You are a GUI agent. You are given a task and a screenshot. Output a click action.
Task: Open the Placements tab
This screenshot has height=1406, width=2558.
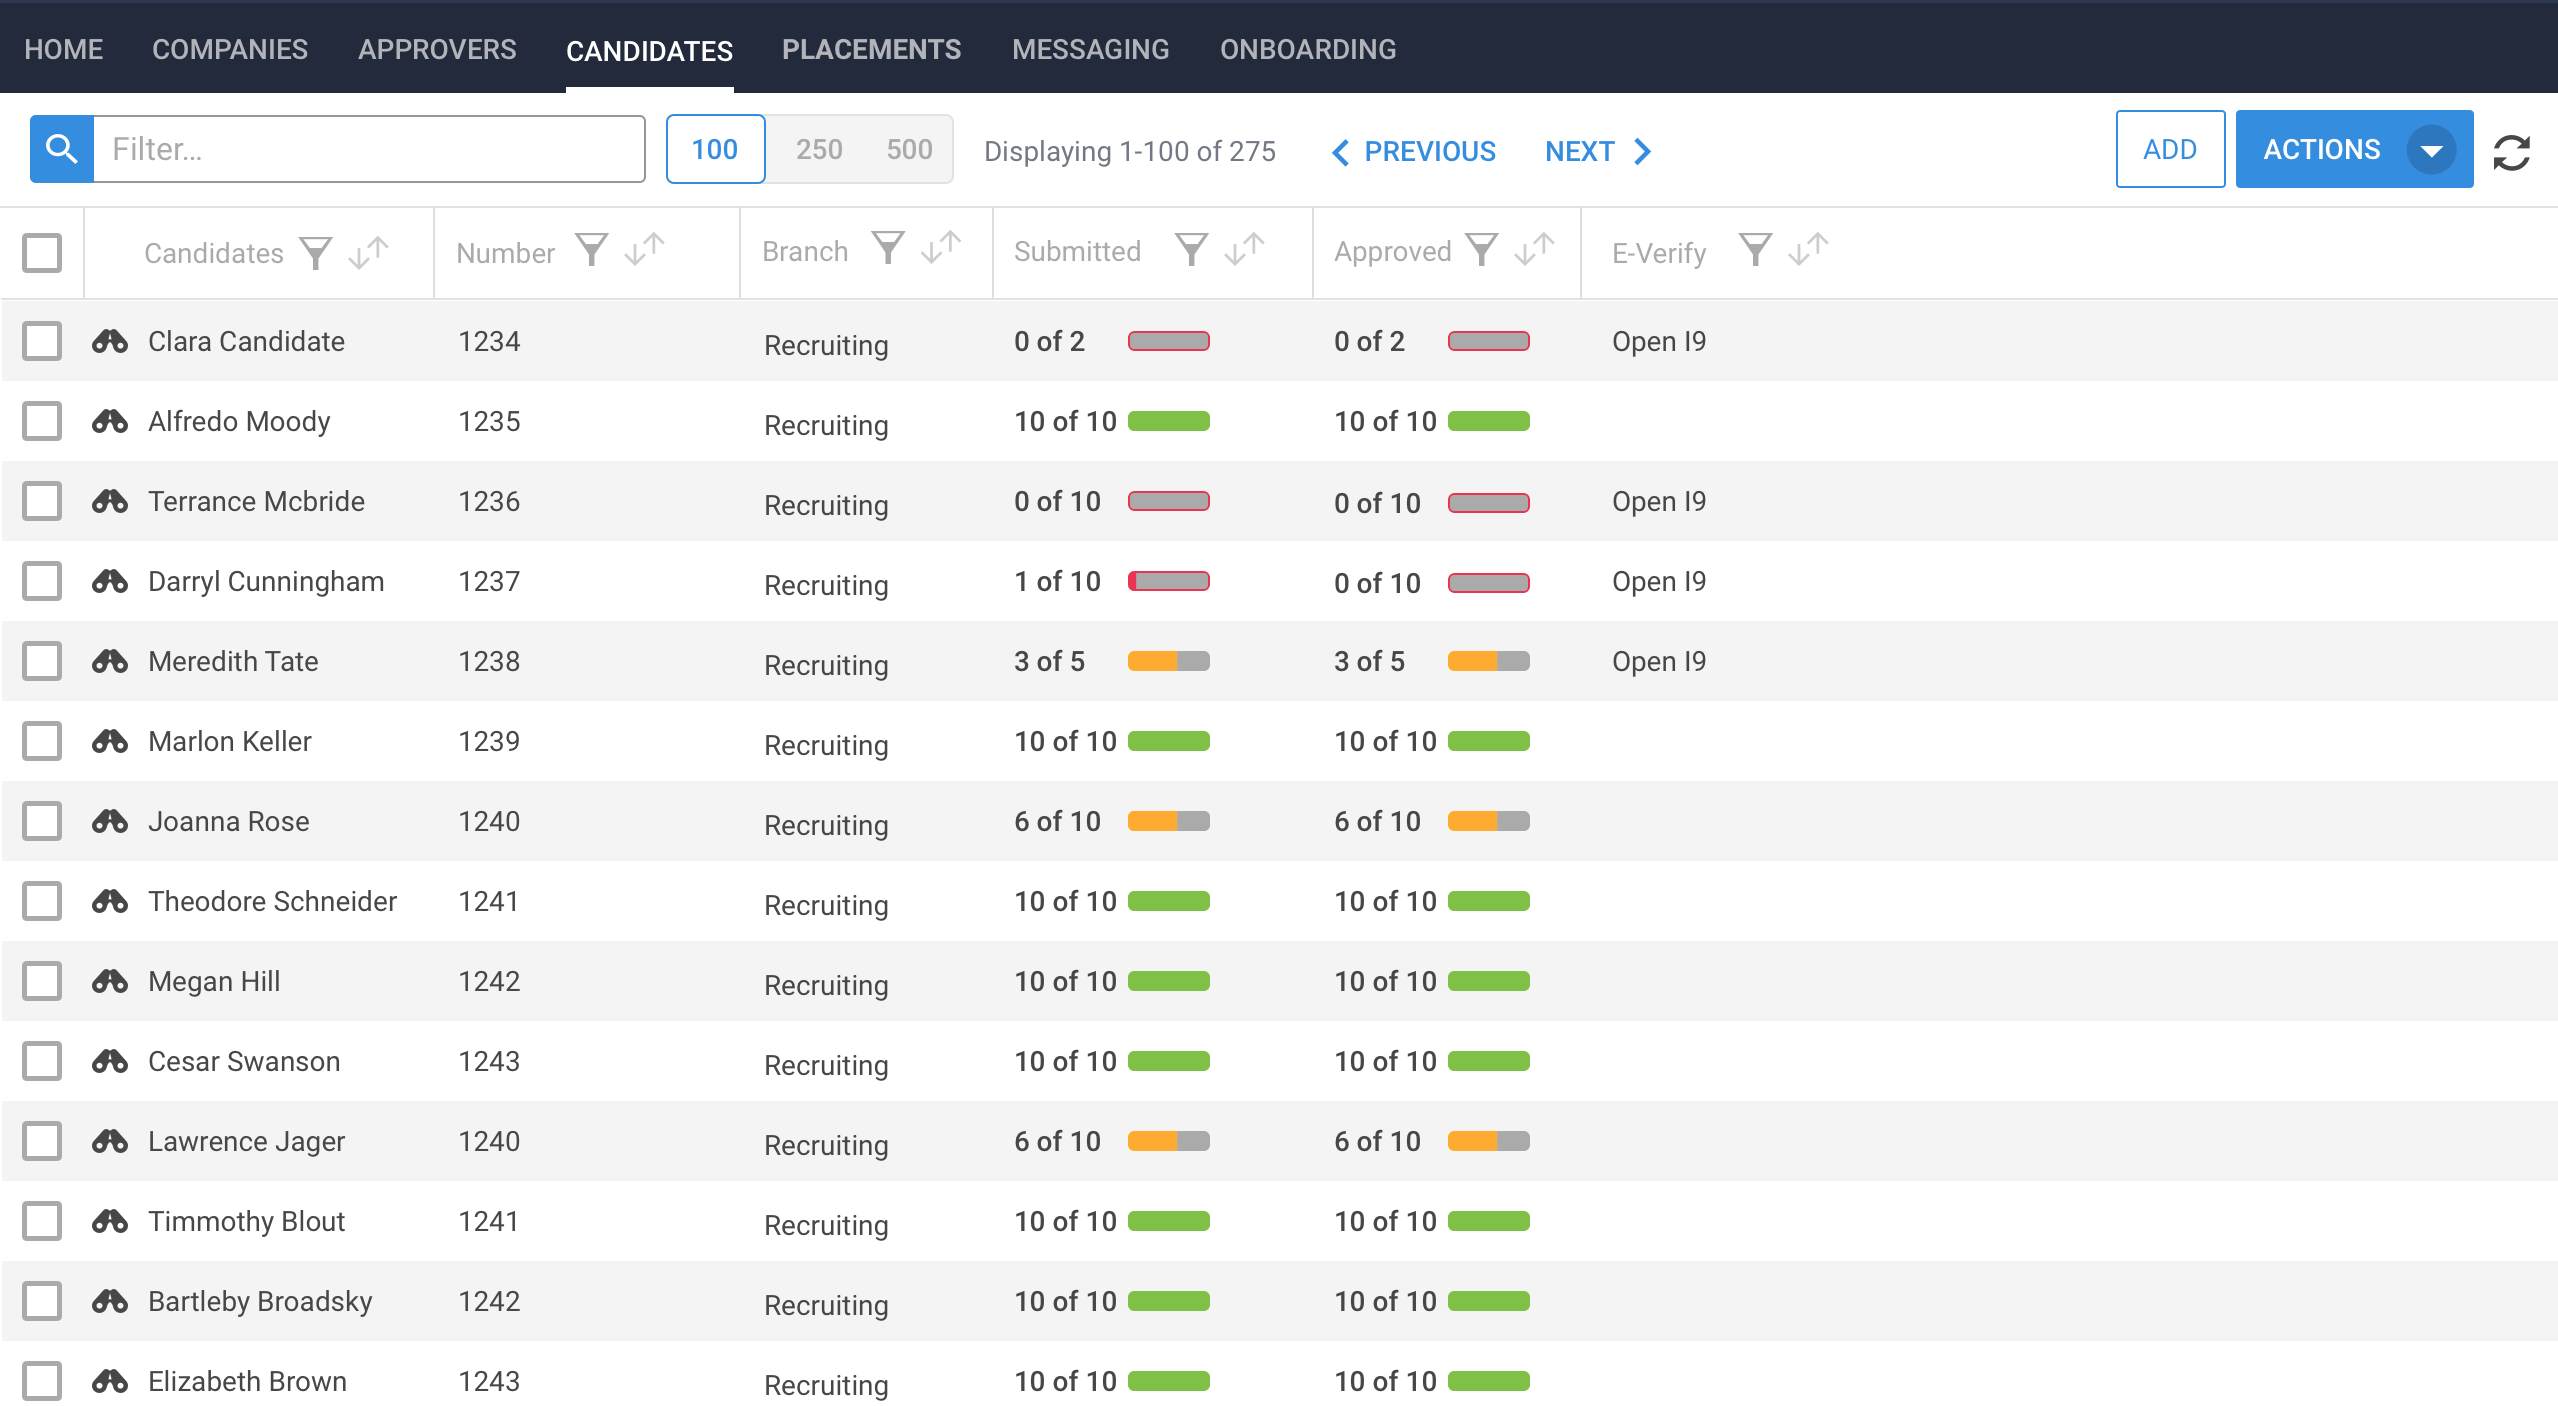tap(871, 49)
